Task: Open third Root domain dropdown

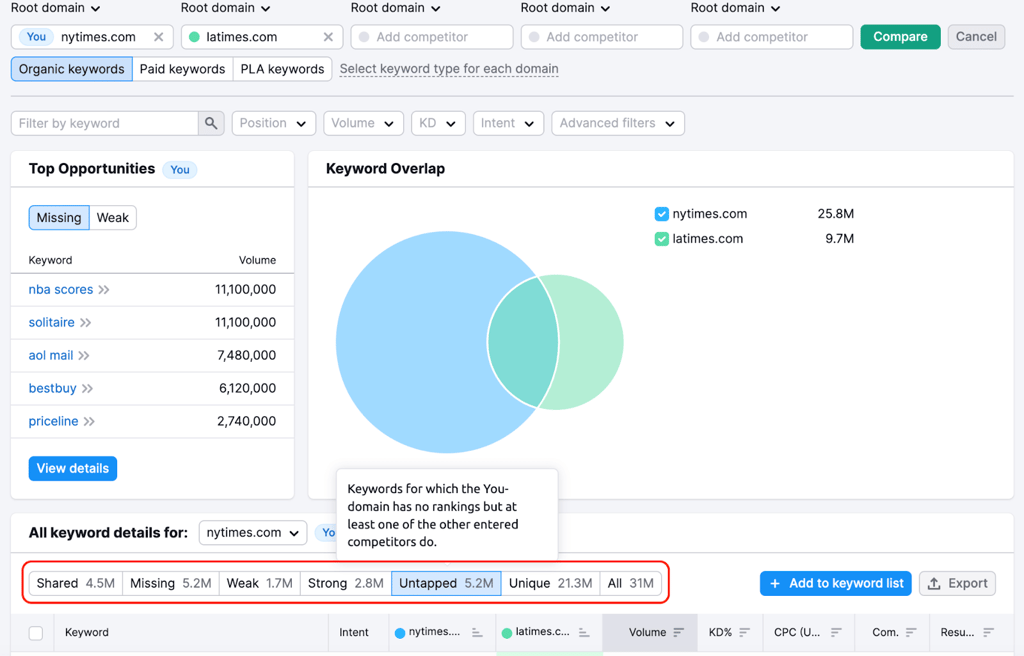Action: (x=395, y=8)
